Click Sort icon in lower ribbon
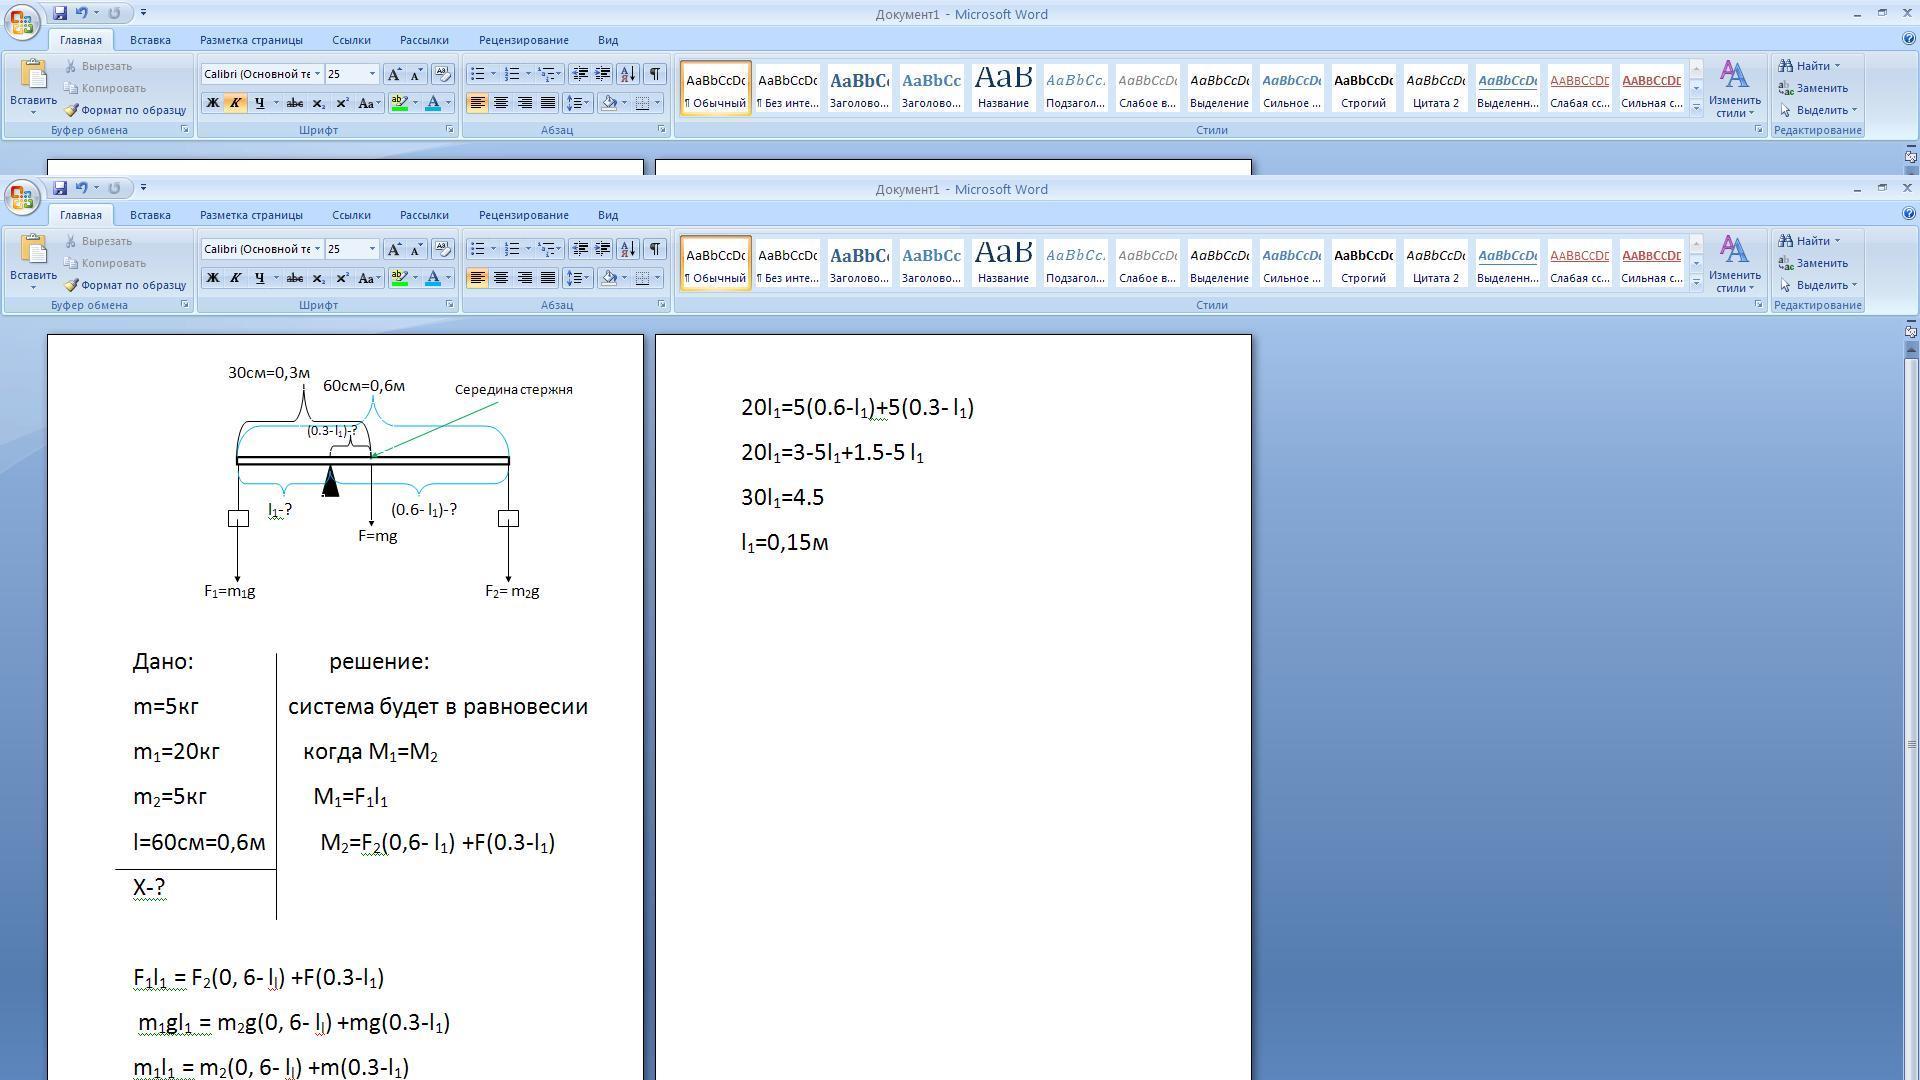This screenshot has height=1080, width=1920. pyautogui.click(x=628, y=249)
